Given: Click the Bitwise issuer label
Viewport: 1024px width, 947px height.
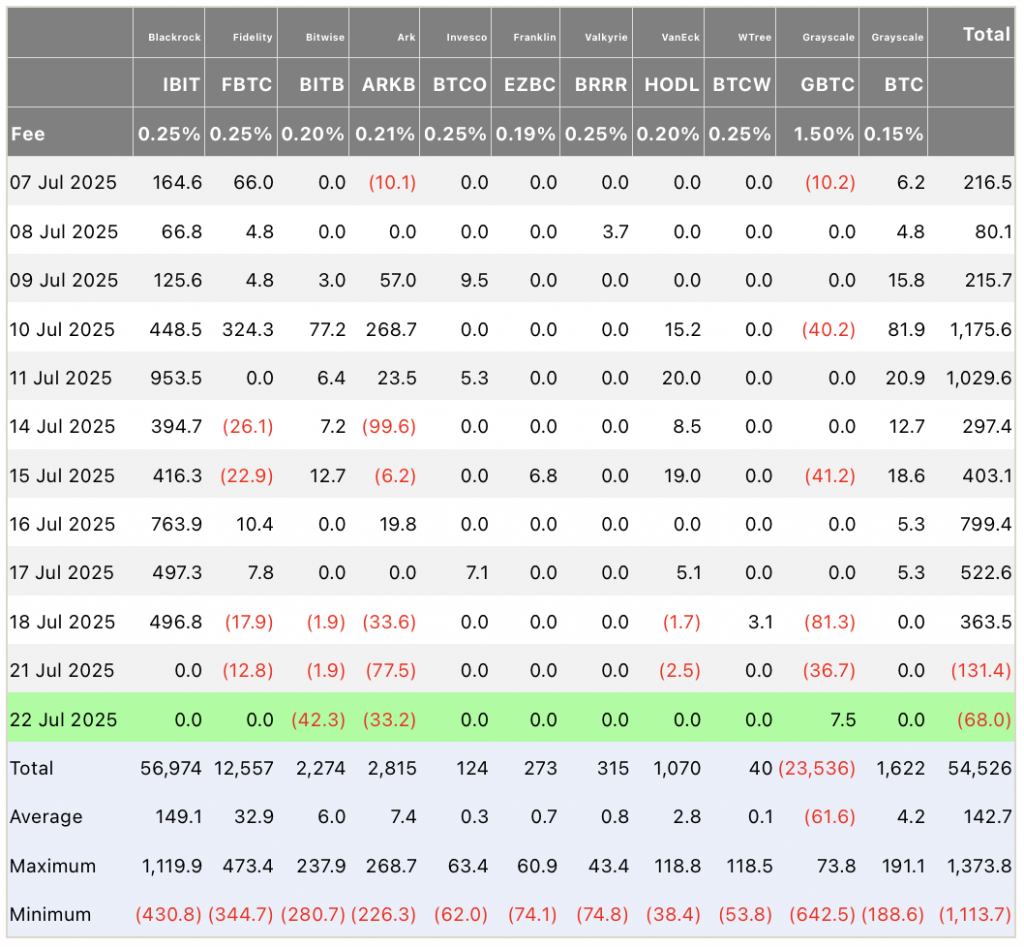Looking at the screenshot, I should click(325, 37).
